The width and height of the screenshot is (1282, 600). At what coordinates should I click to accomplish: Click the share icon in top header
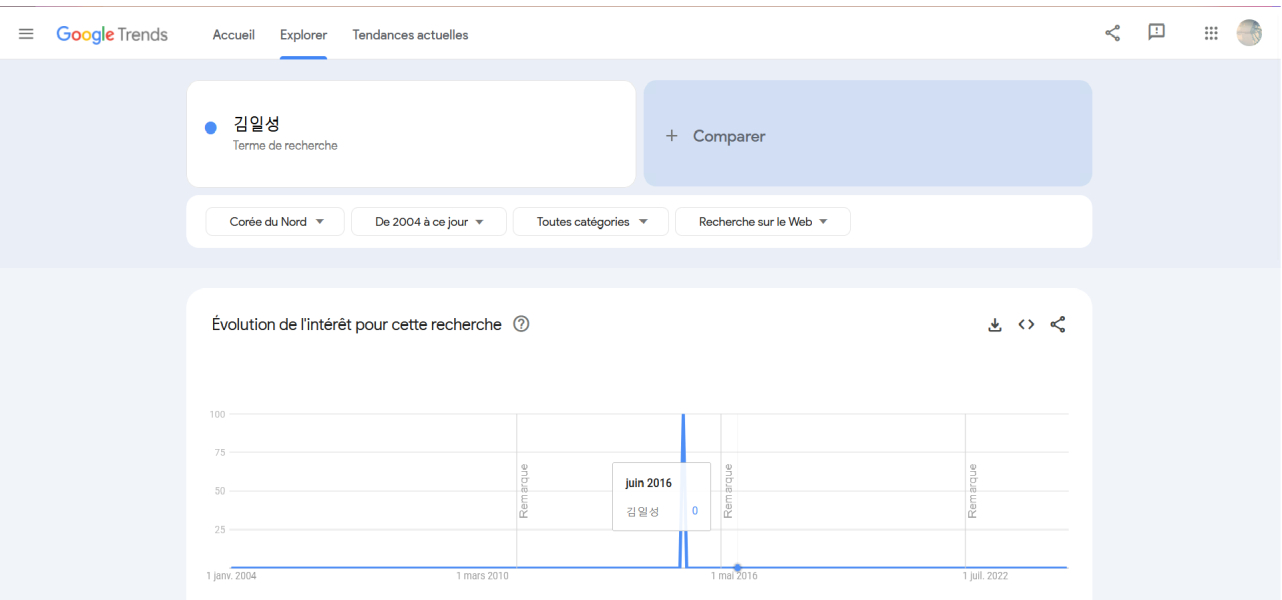pyautogui.click(x=1112, y=33)
